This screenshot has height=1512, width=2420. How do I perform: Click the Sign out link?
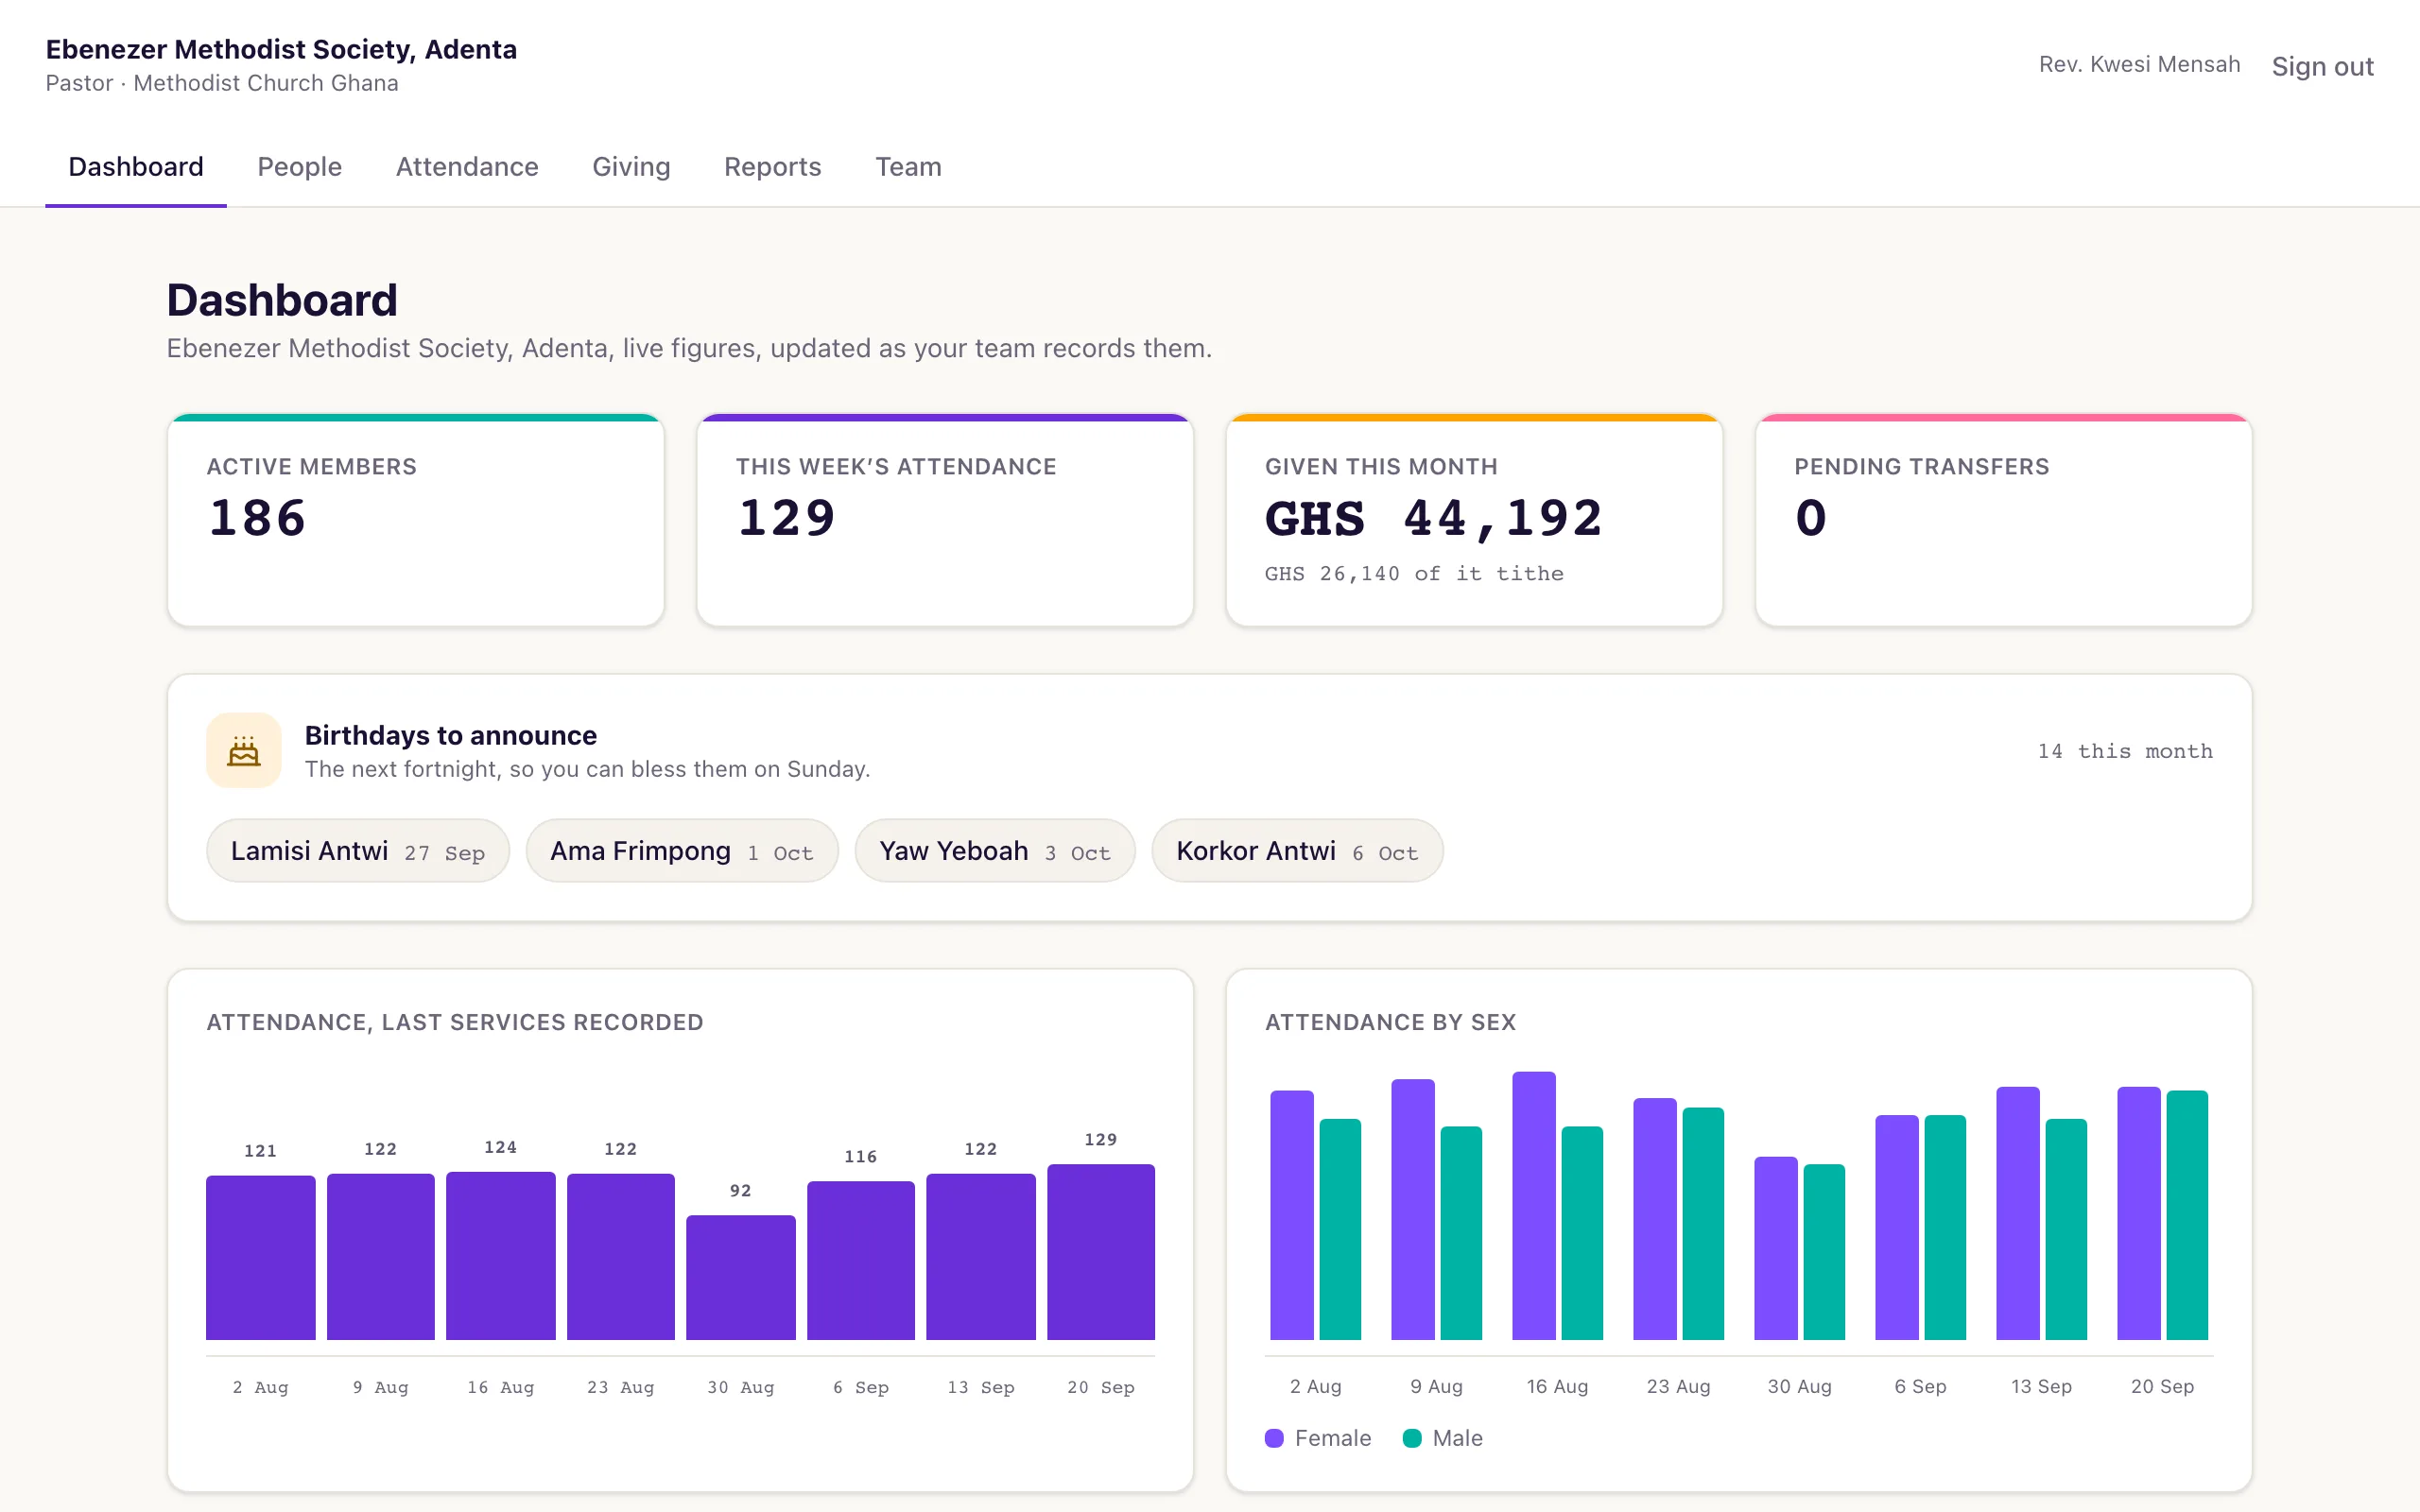2322,66
